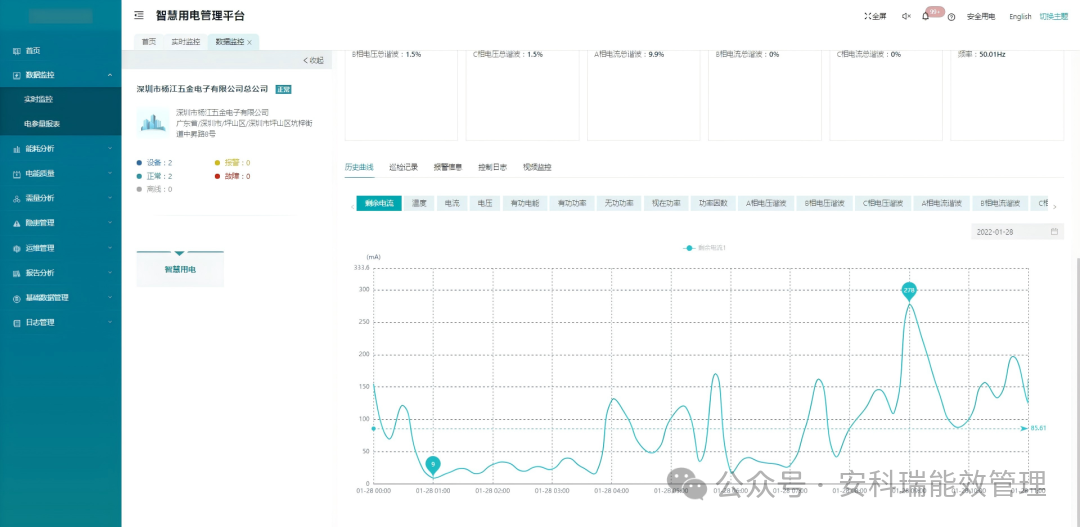Select the A相电压谐波 parameter button
The height and width of the screenshot is (527, 1080).
(x=766, y=203)
